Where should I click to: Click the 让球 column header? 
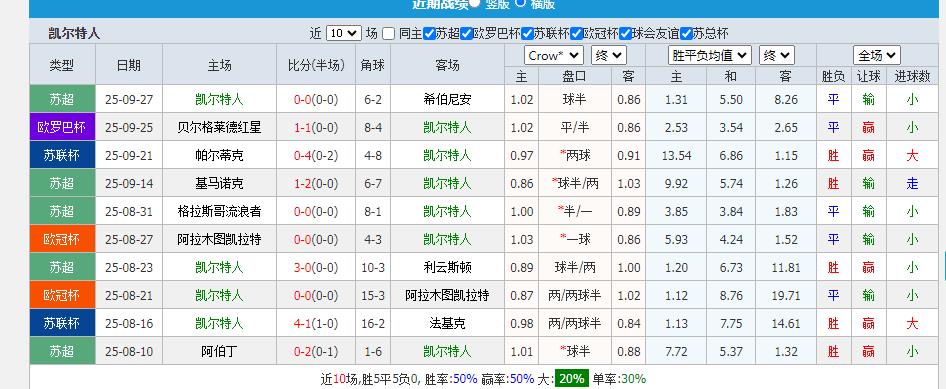tap(868, 77)
